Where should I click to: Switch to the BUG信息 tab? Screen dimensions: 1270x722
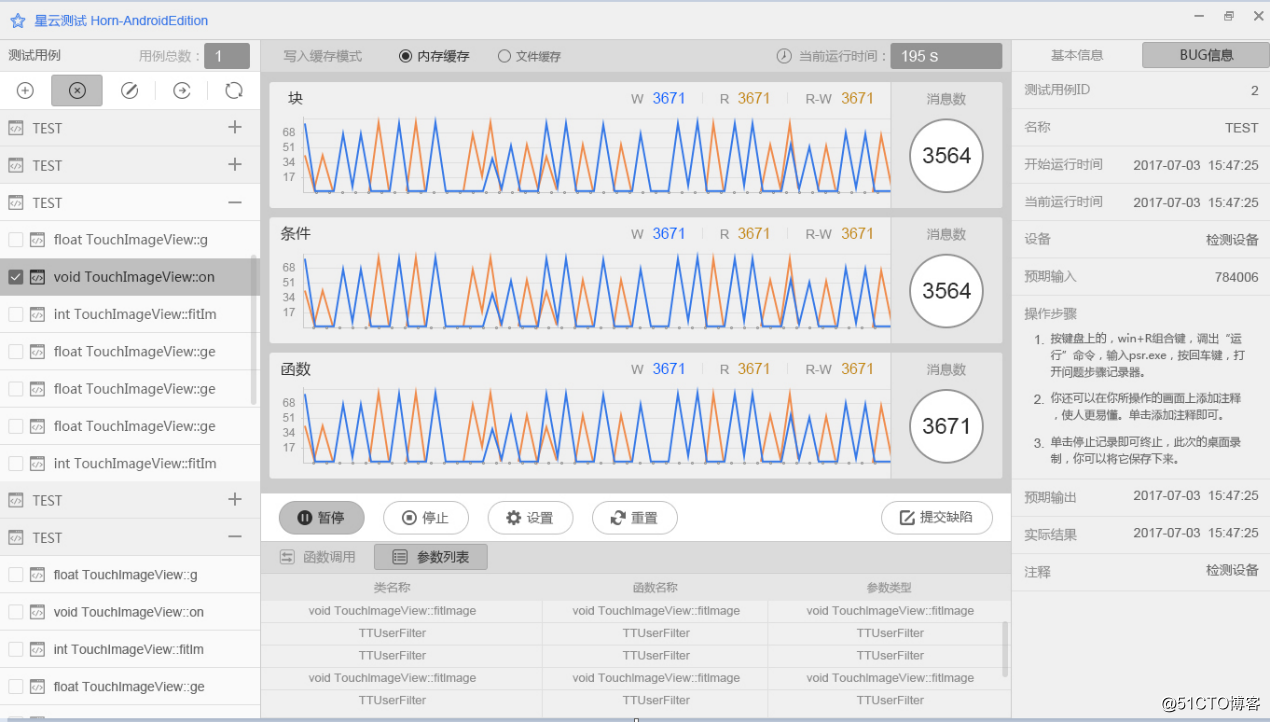point(1206,55)
